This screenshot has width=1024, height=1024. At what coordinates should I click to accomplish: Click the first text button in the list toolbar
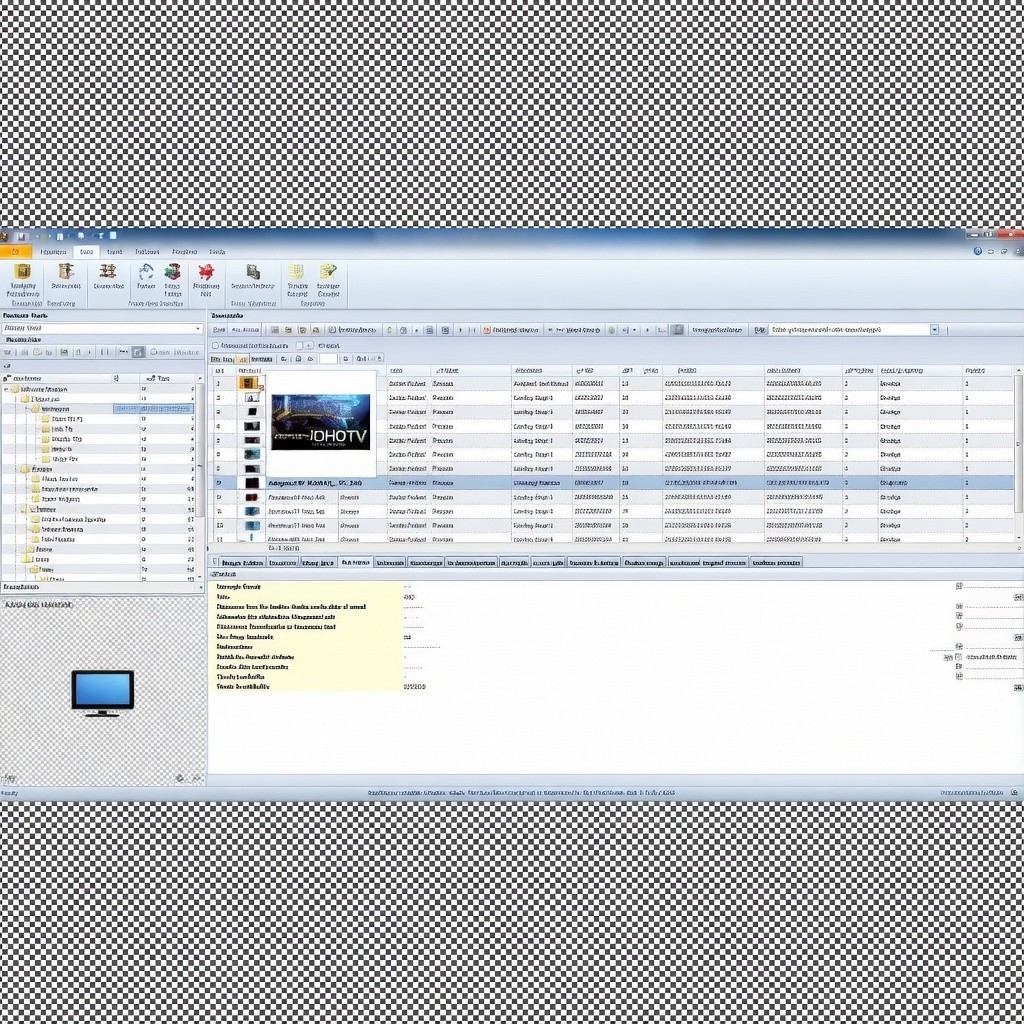tap(219, 330)
